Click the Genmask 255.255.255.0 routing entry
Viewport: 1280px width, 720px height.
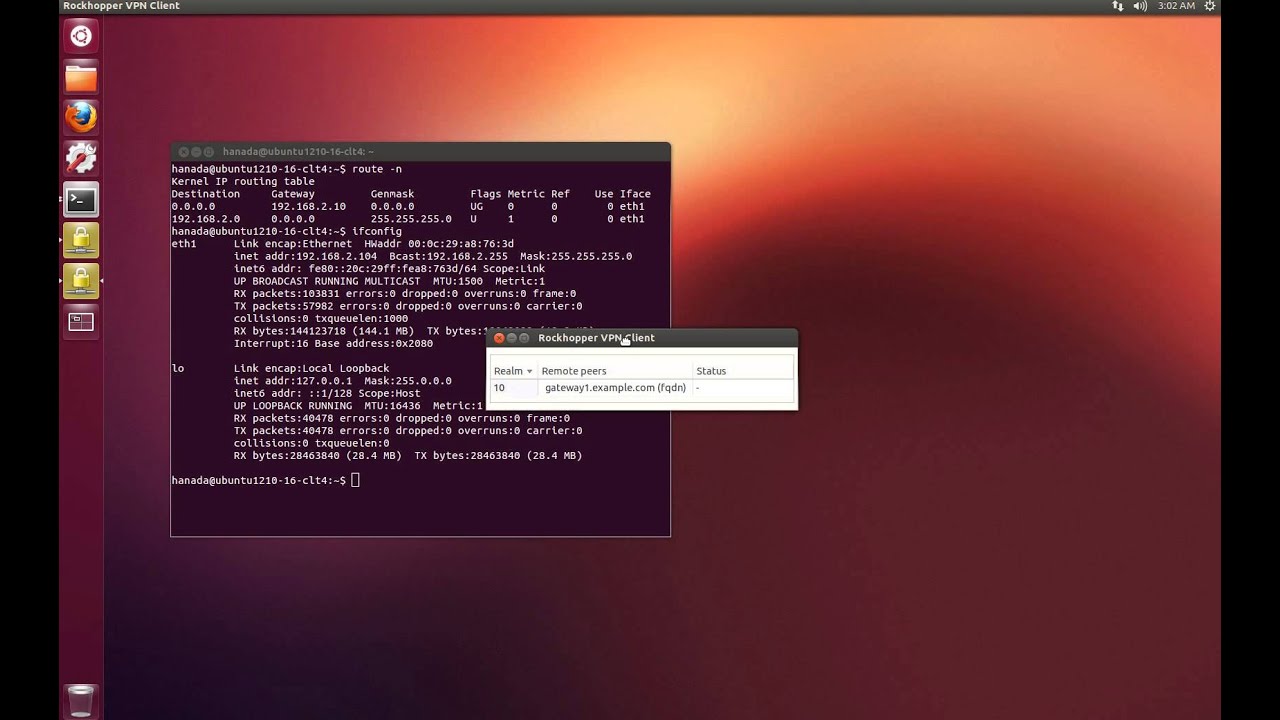[411, 219]
